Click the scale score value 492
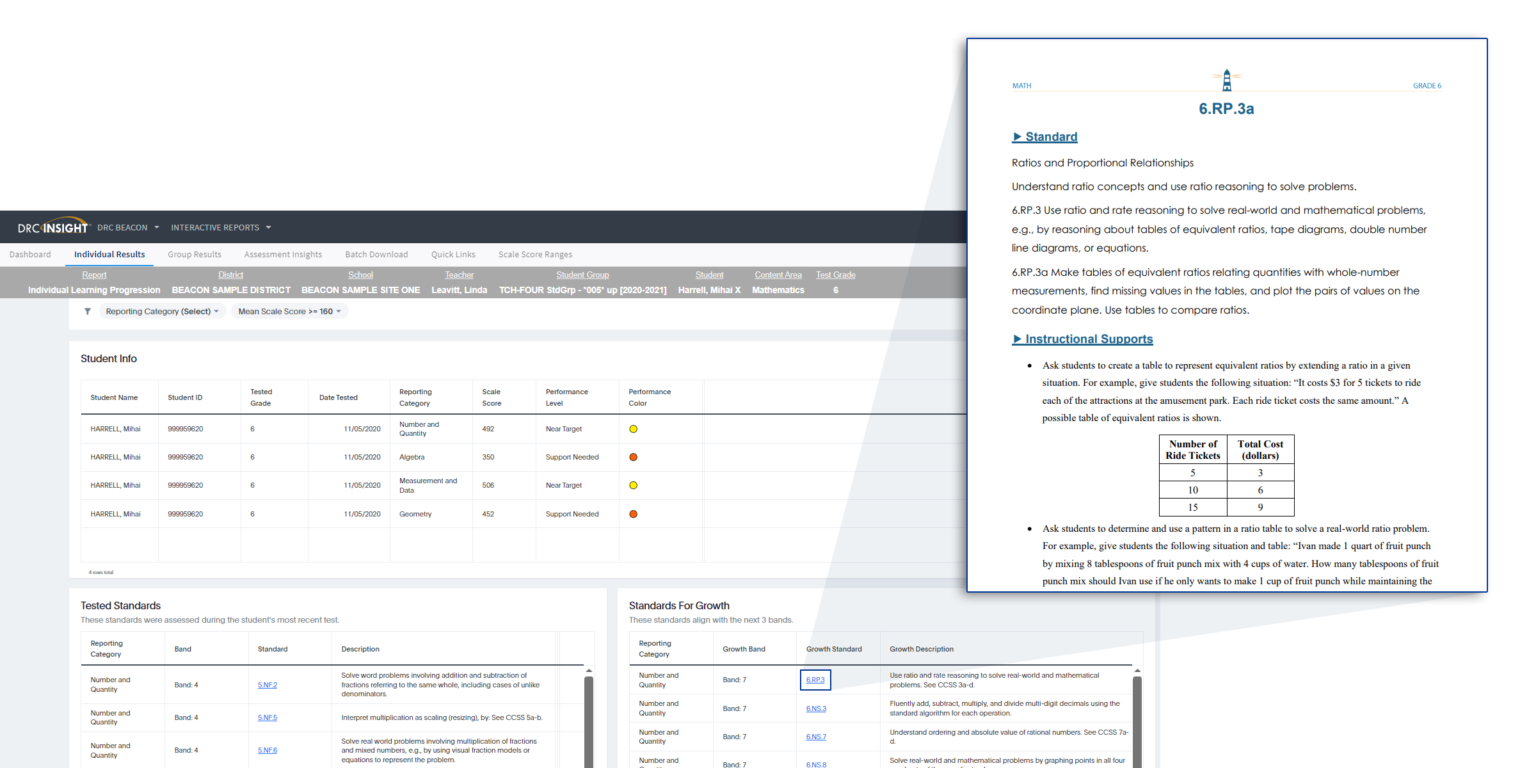Screen dimensions: 1536x768 coord(488,429)
